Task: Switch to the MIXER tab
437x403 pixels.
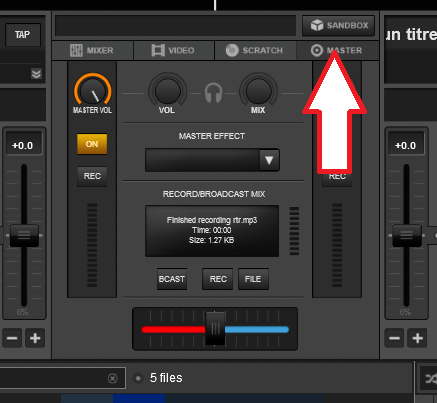Action: click(92, 51)
